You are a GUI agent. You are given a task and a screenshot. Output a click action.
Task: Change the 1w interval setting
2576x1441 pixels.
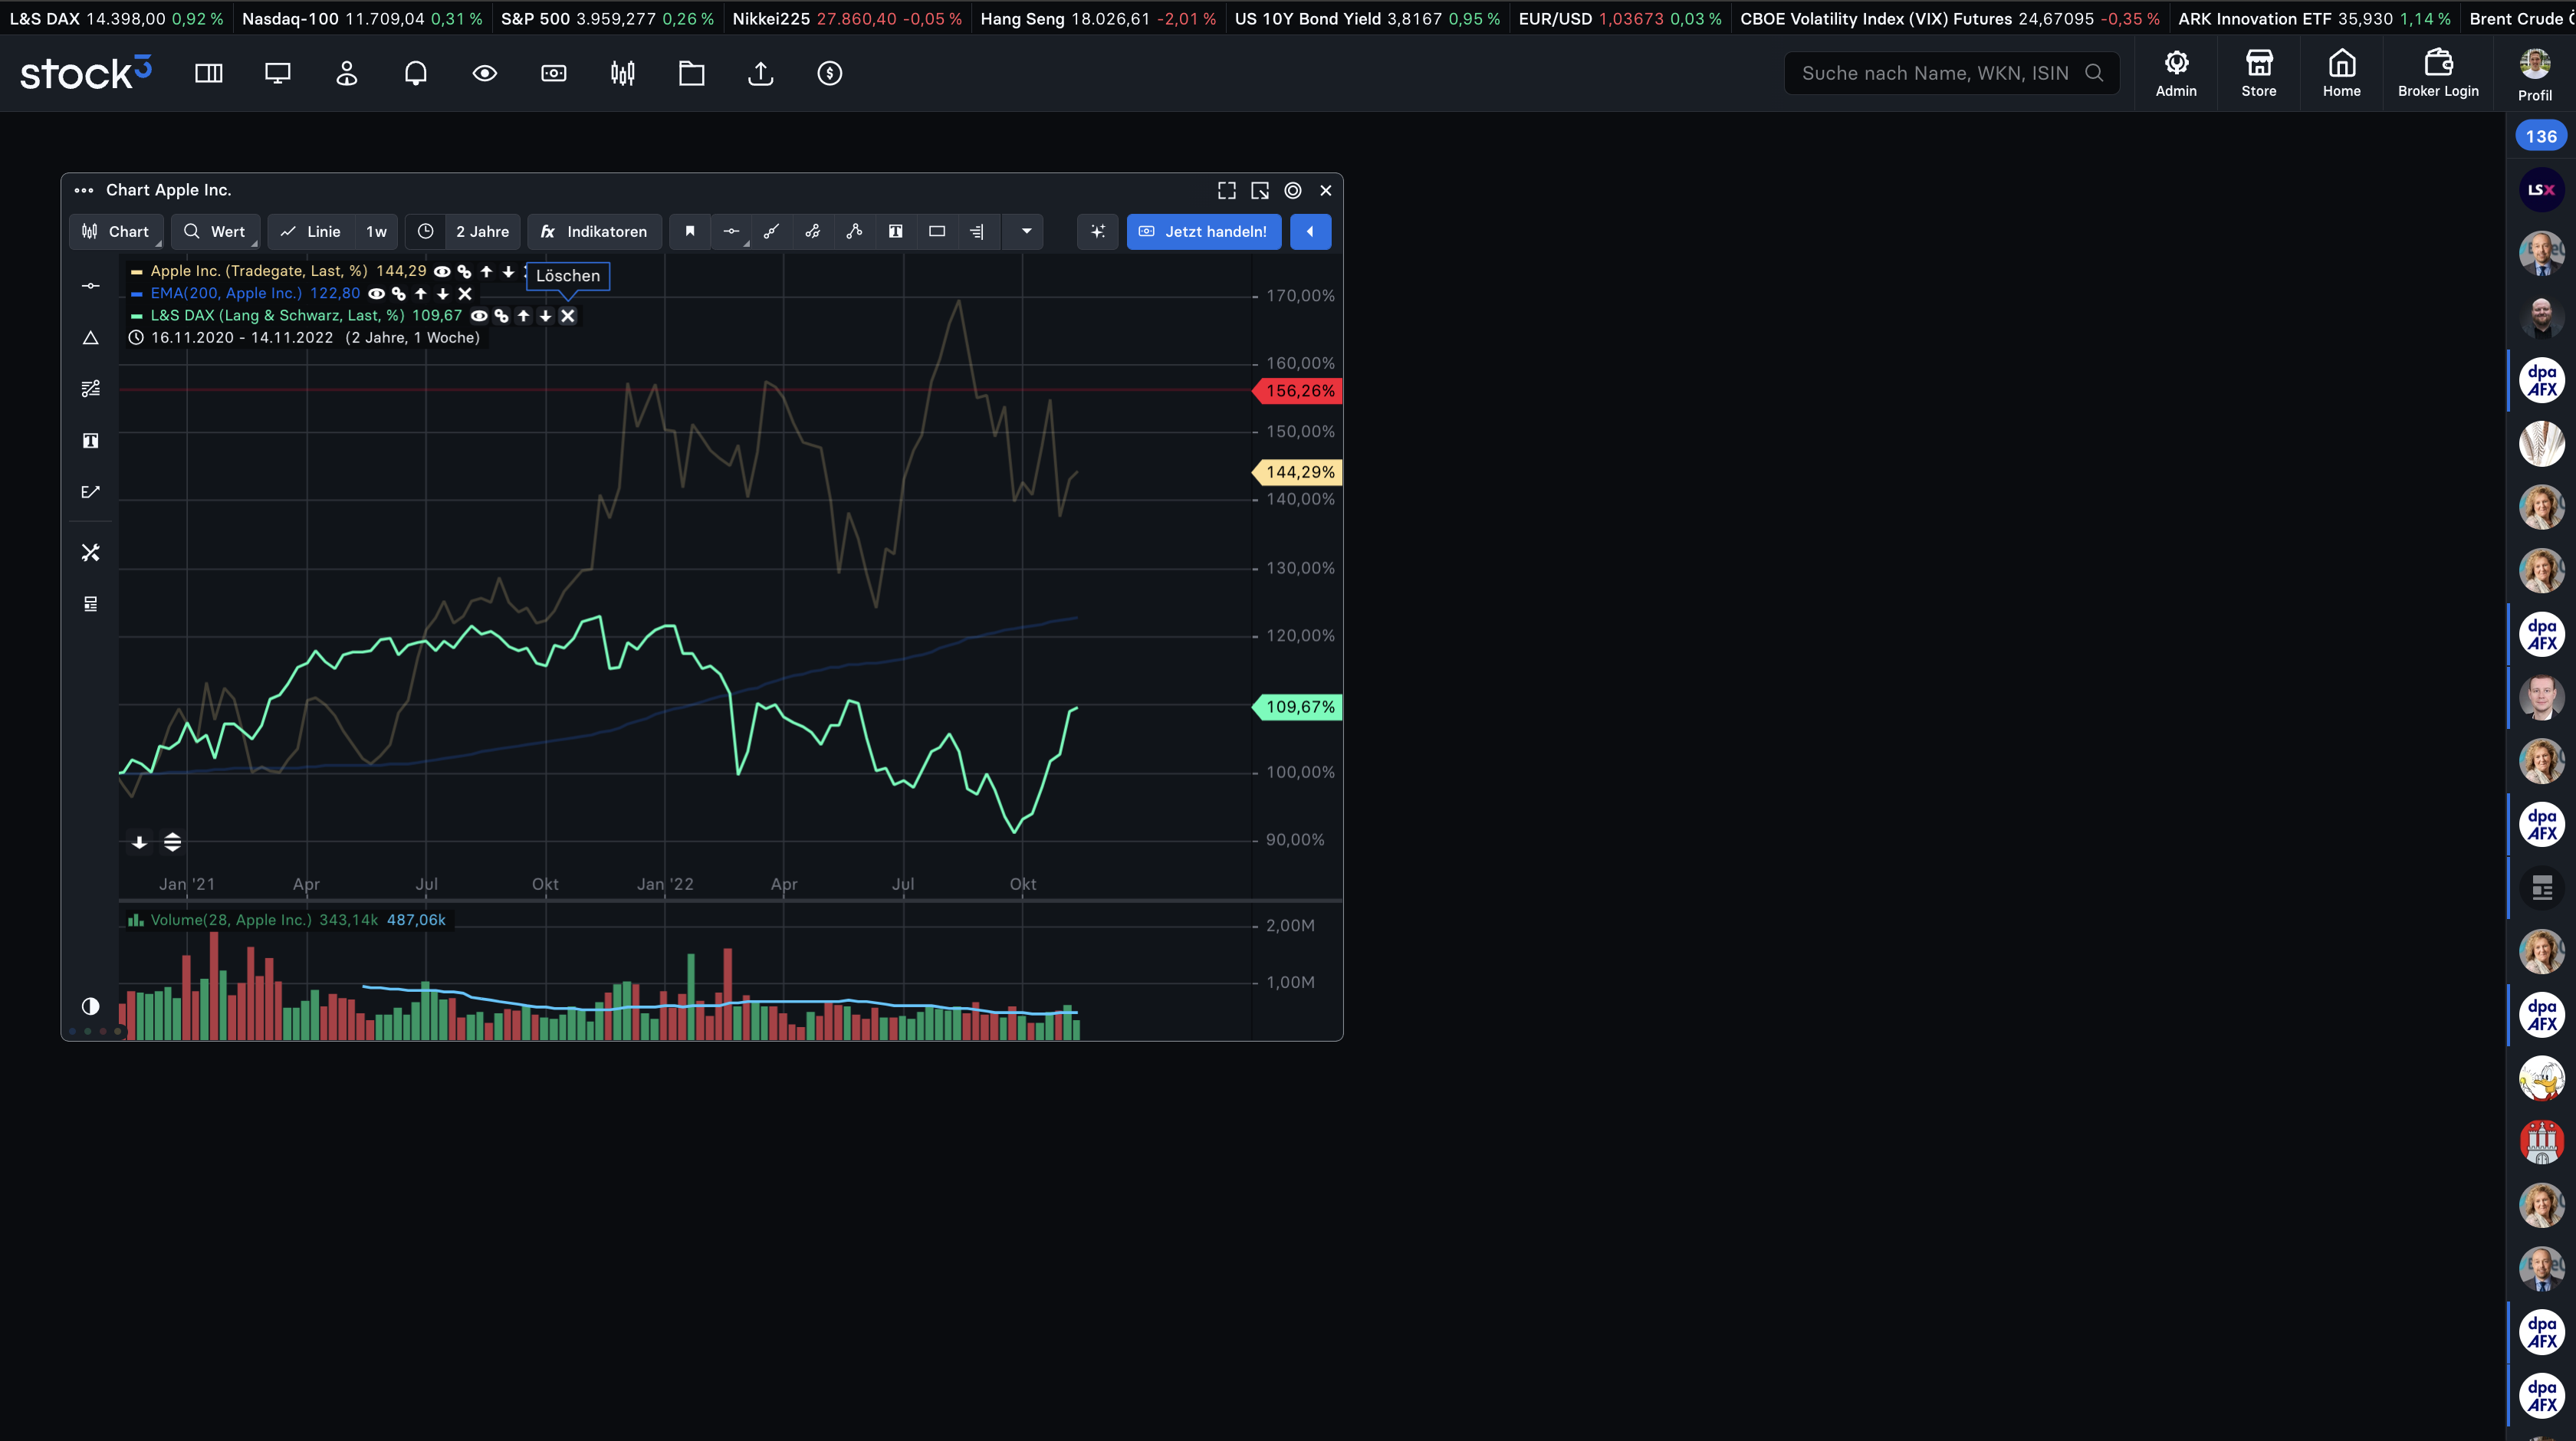pyautogui.click(x=376, y=231)
